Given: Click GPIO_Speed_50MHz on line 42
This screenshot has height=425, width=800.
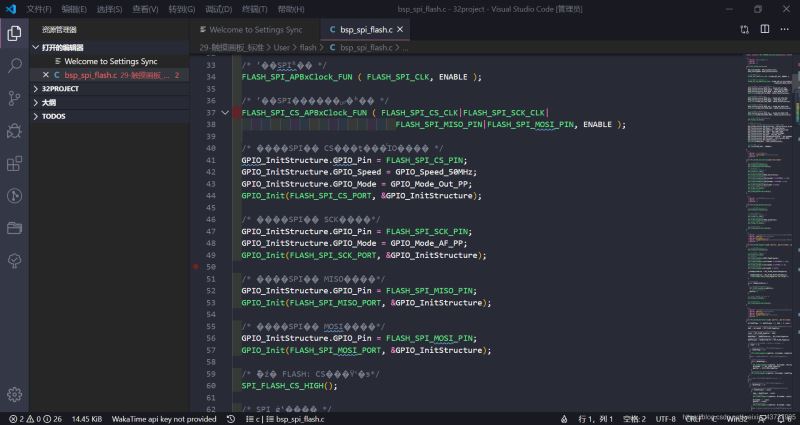Looking at the screenshot, I should point(434,172).
